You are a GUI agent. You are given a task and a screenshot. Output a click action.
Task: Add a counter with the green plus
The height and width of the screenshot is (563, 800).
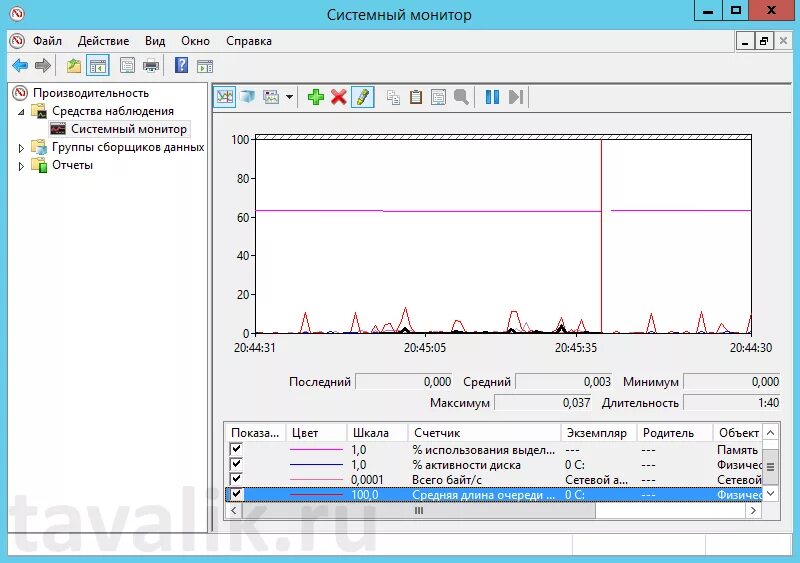(316, 96)
